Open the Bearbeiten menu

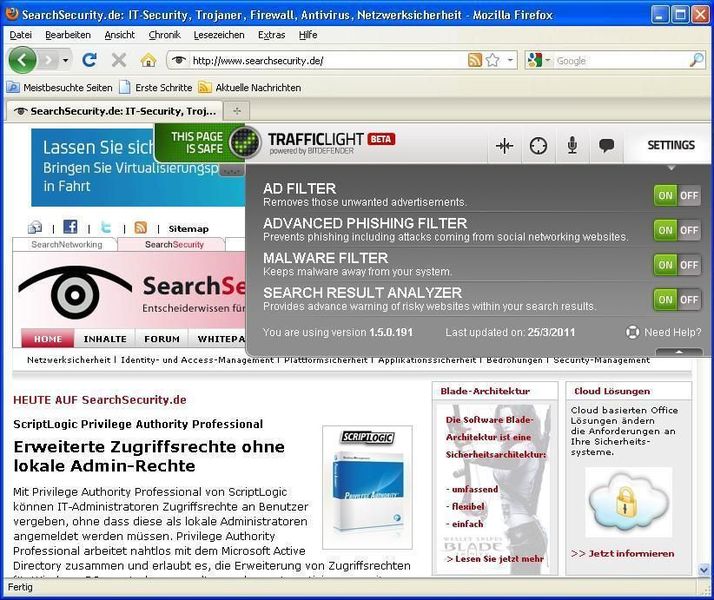68,35
